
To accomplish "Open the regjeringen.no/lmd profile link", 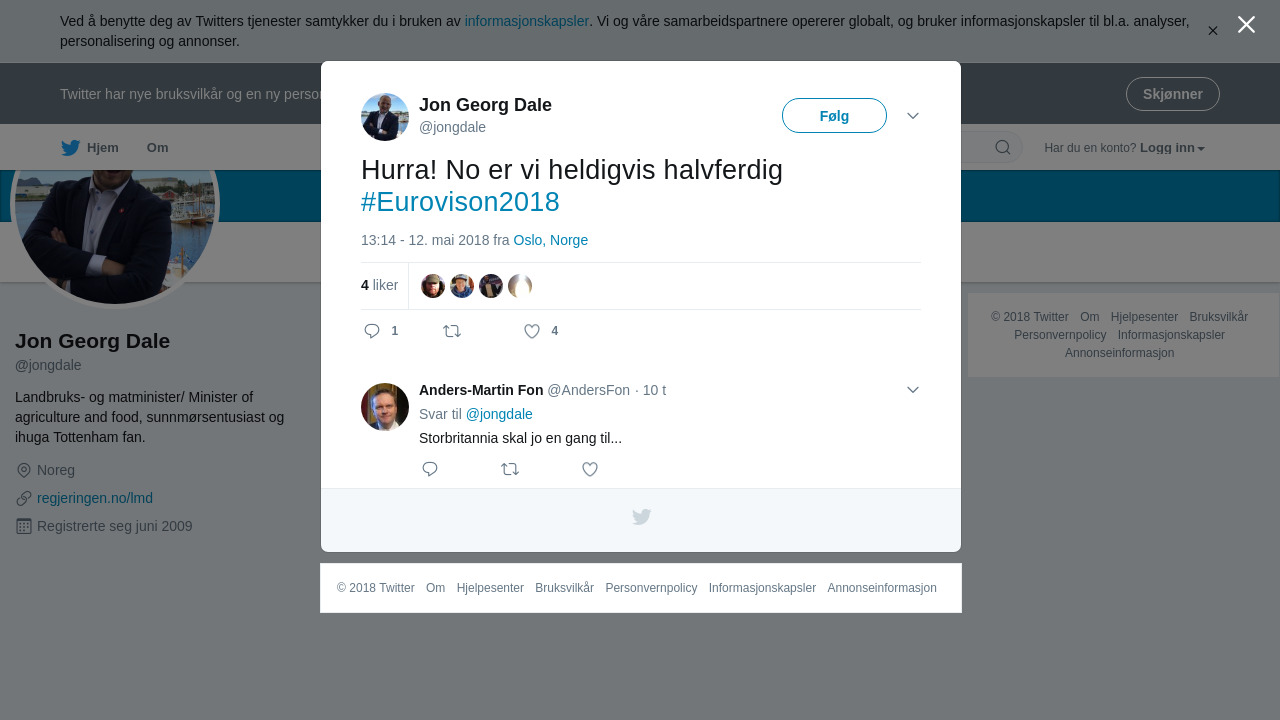I will tap(95, 498).
